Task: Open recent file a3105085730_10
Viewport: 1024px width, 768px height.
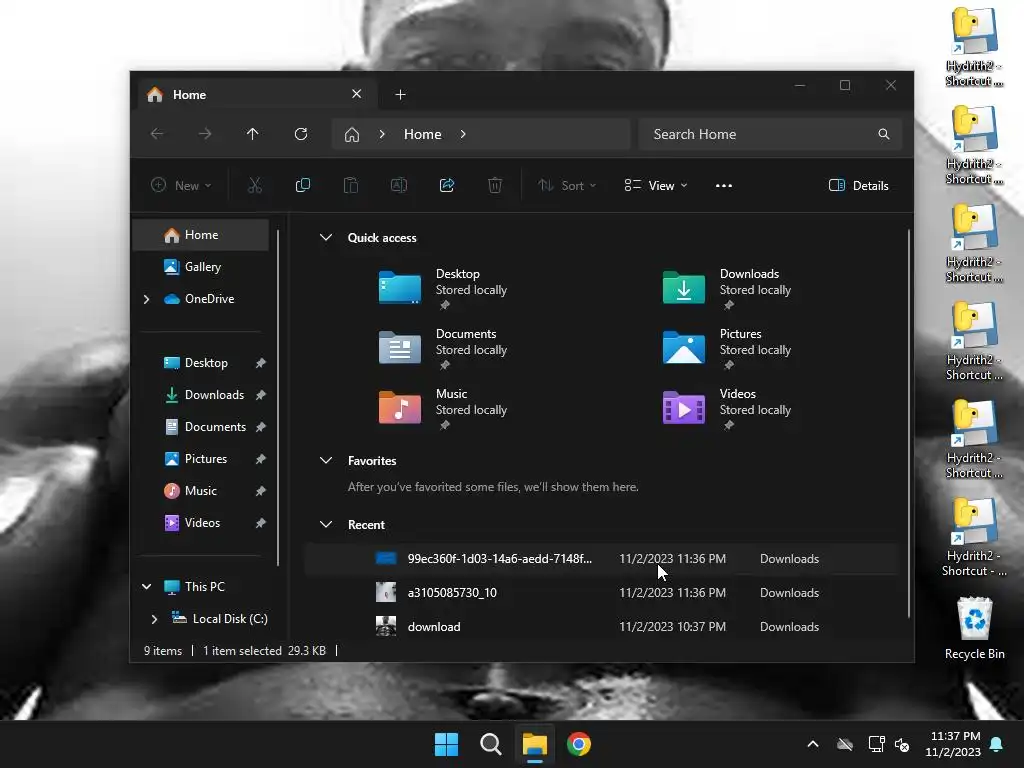Action: pyautogui.click(x=601, y=592)
